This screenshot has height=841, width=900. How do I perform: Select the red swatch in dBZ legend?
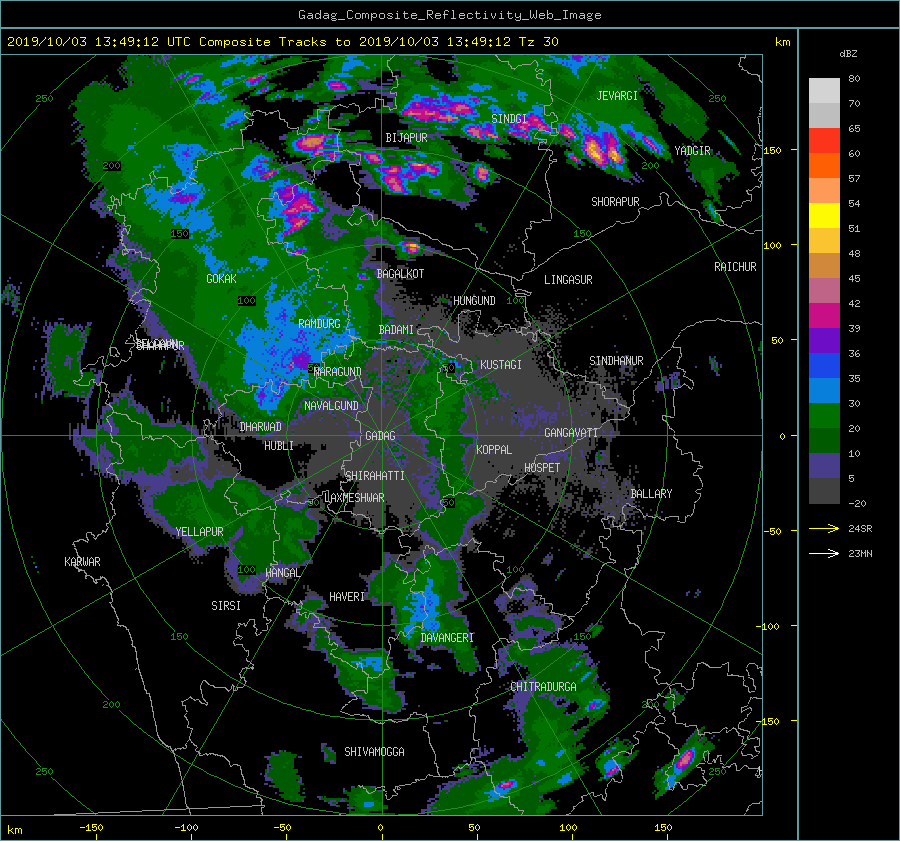coord(824,141)
